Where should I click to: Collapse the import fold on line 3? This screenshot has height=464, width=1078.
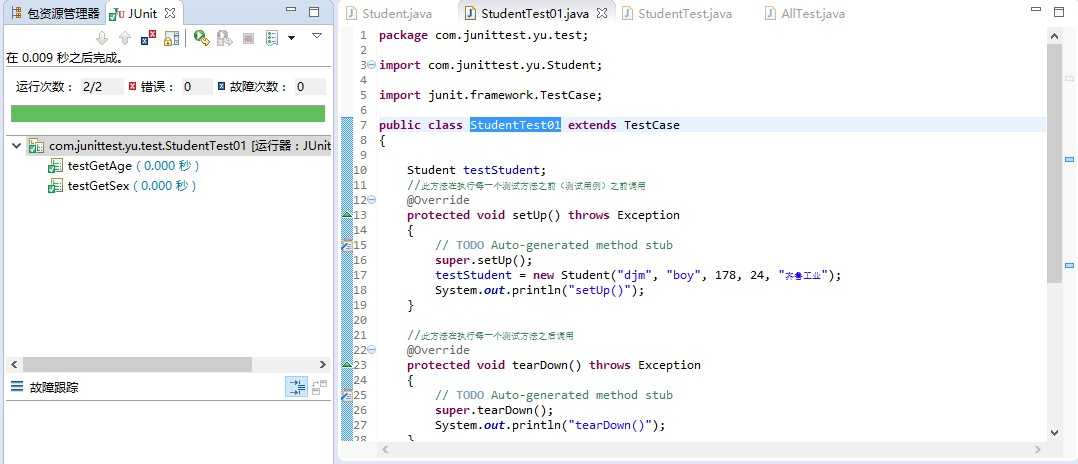pos(372,65)
